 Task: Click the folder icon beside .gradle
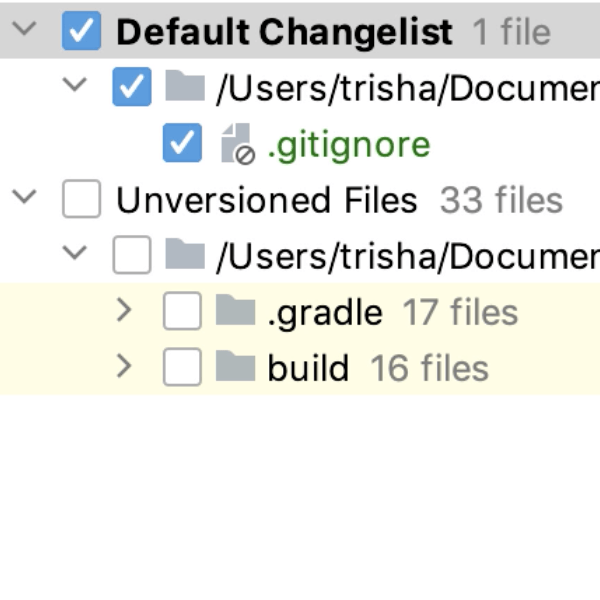[x=236, y=313]
